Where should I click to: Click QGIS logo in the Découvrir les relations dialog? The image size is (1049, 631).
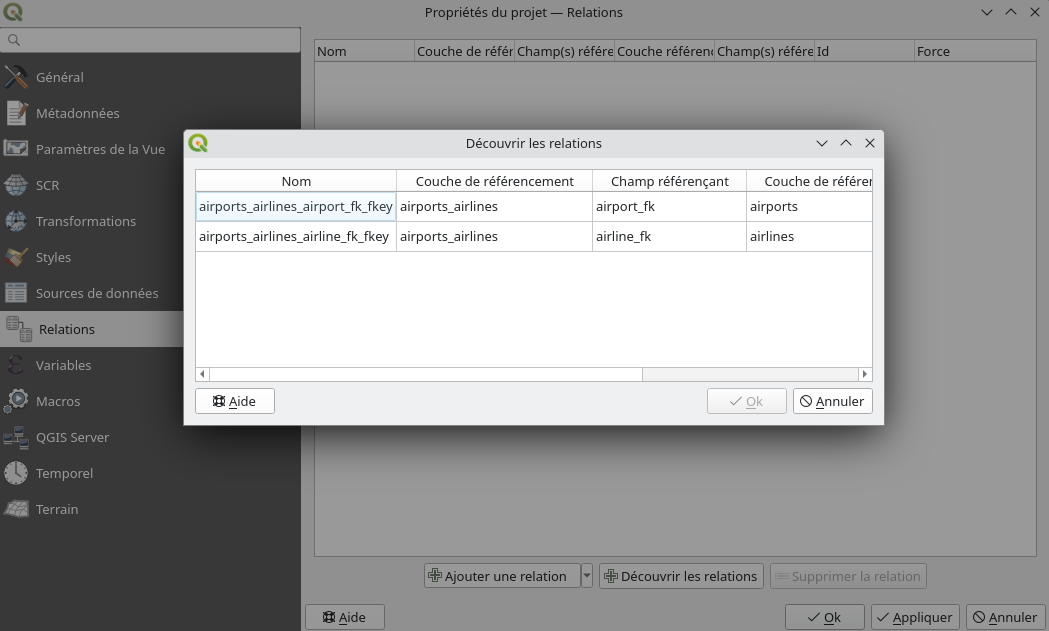[198, 143]
